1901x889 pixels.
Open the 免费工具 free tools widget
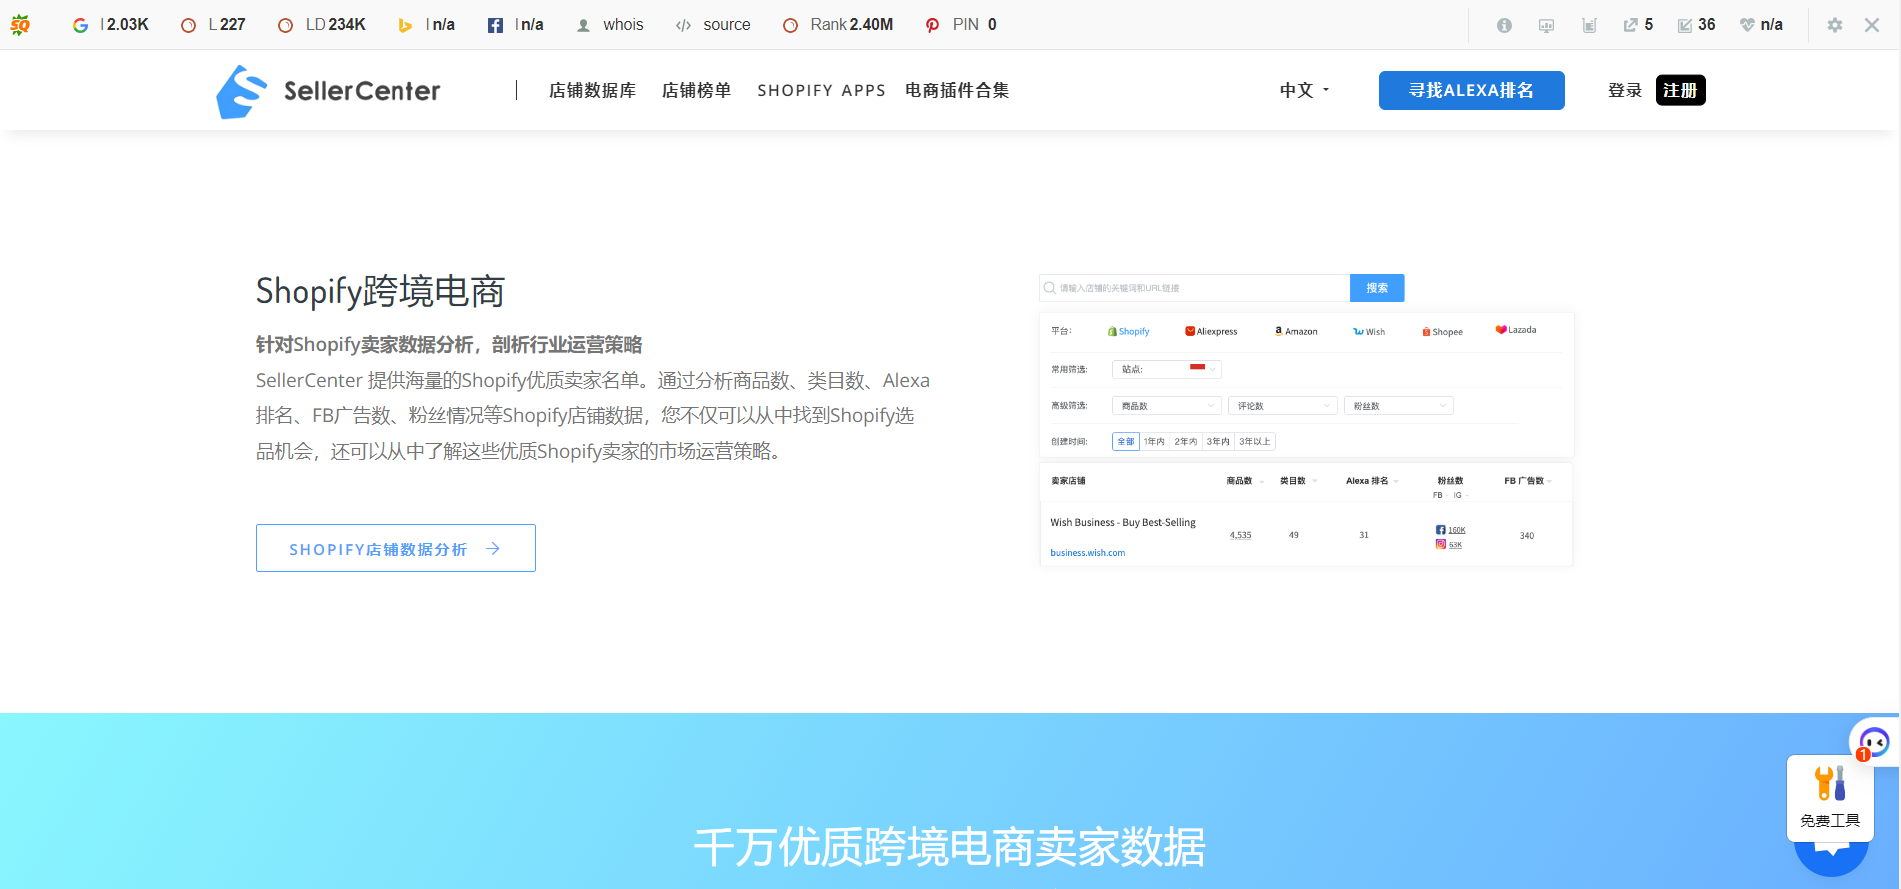click(1830, 798)
